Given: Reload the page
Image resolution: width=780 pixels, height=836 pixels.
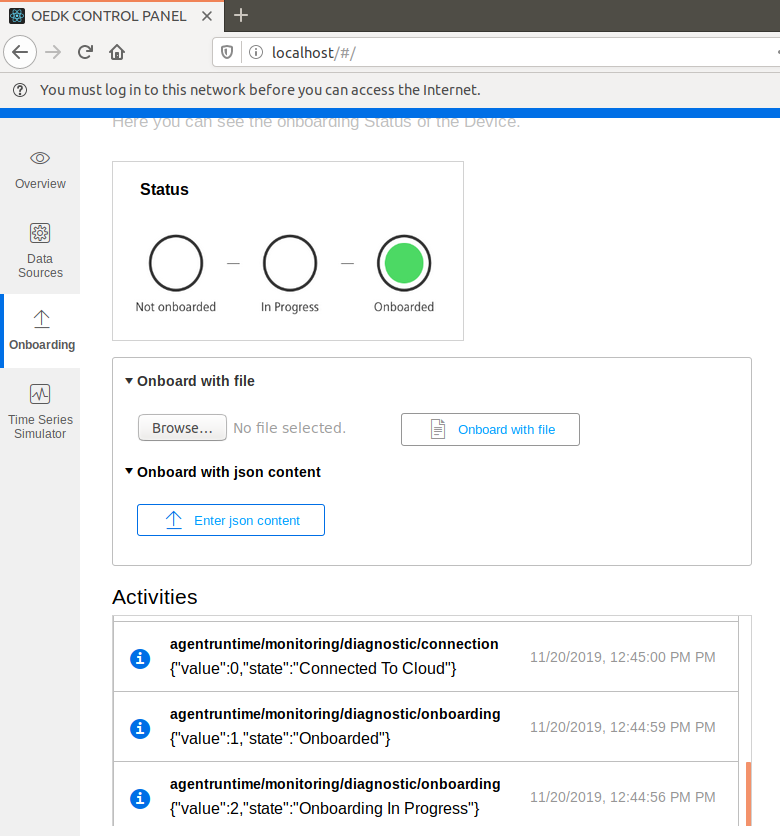Looking at the screenshot, I should coord(85,52).
